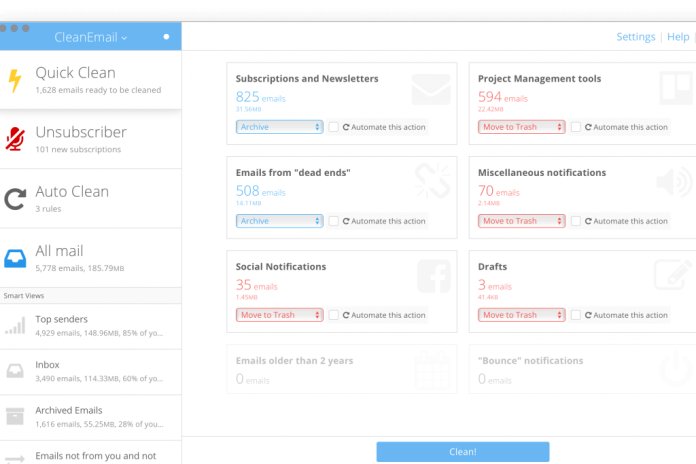
Task: Click the "Bounce" notifications card
Action: pos(582,369)
